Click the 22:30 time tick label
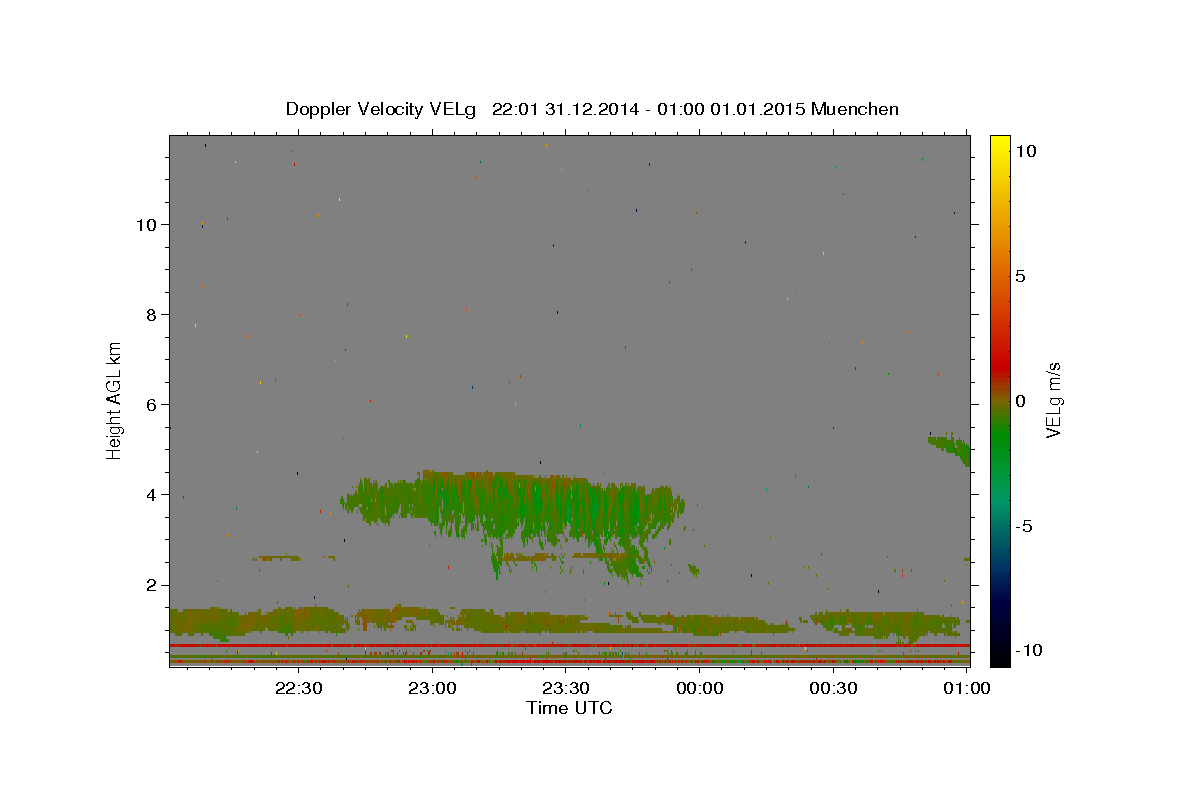Image resolution: width=1200 pixels, height=800 pixels. click(x=299, y=689)
